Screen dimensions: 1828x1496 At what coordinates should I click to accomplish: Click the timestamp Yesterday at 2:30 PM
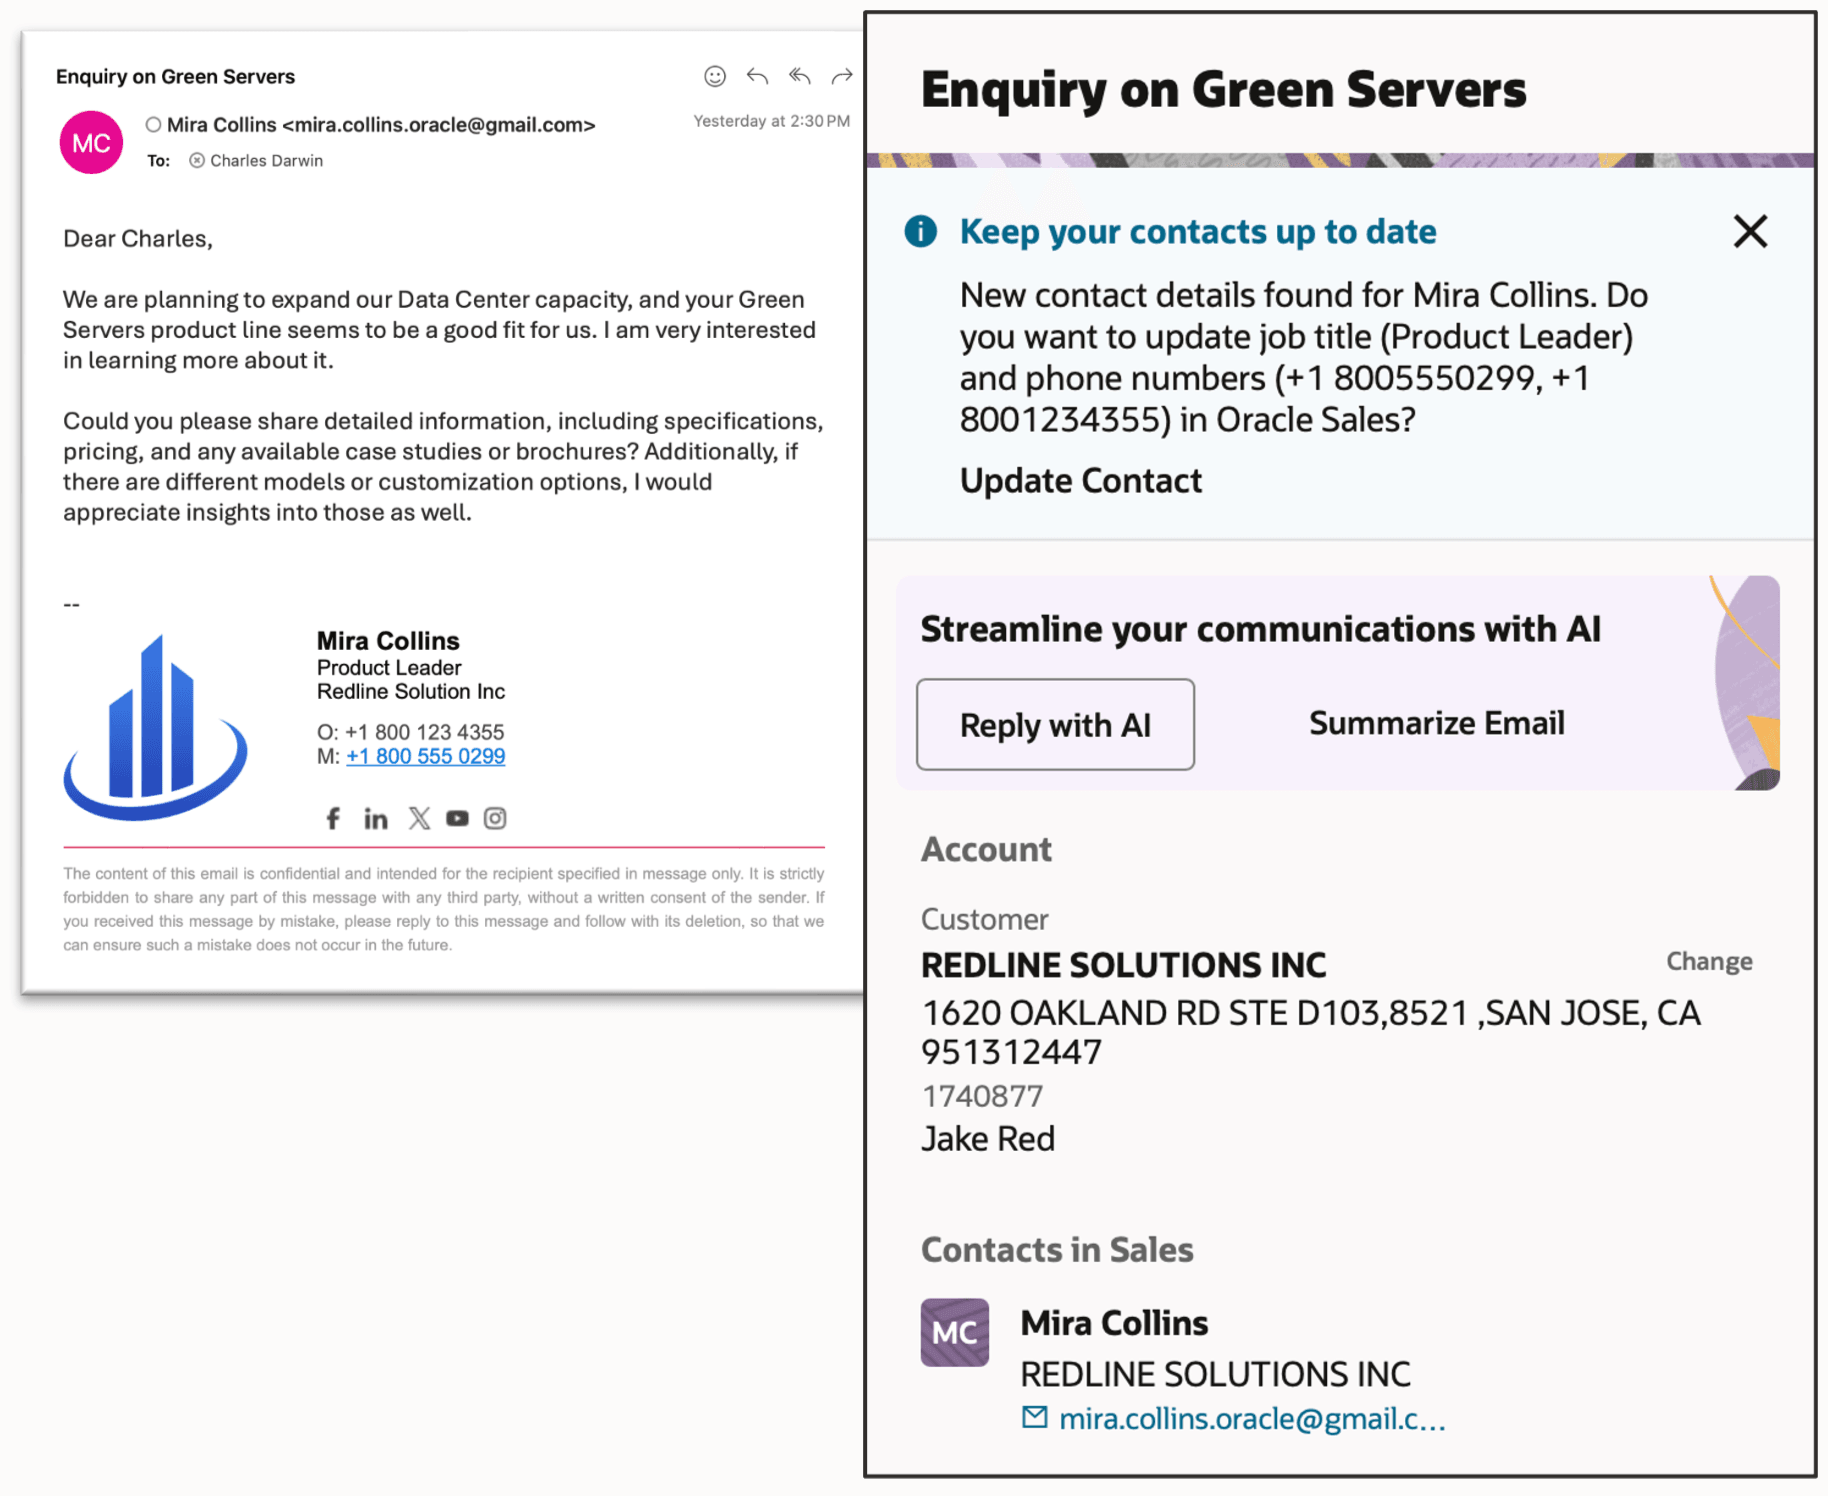point(771,121)
